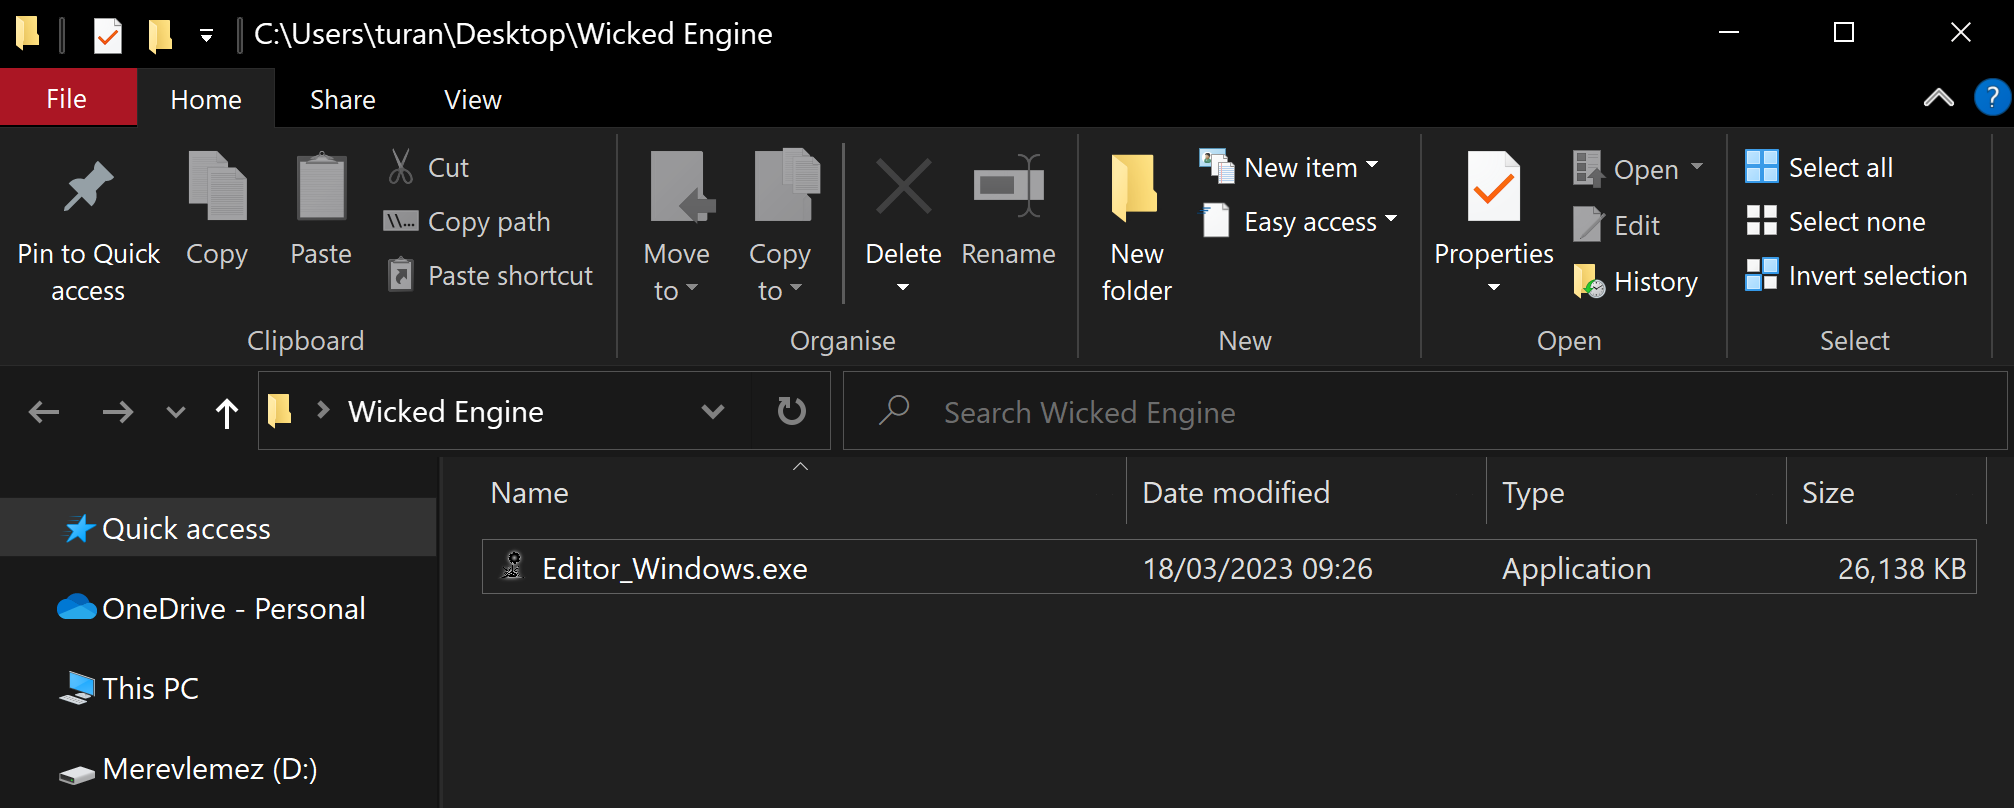Image resolution: width=2014 pixels, height=808 pixels.
Task: Select Quick access in navigation pane
Action: point(218,527)
